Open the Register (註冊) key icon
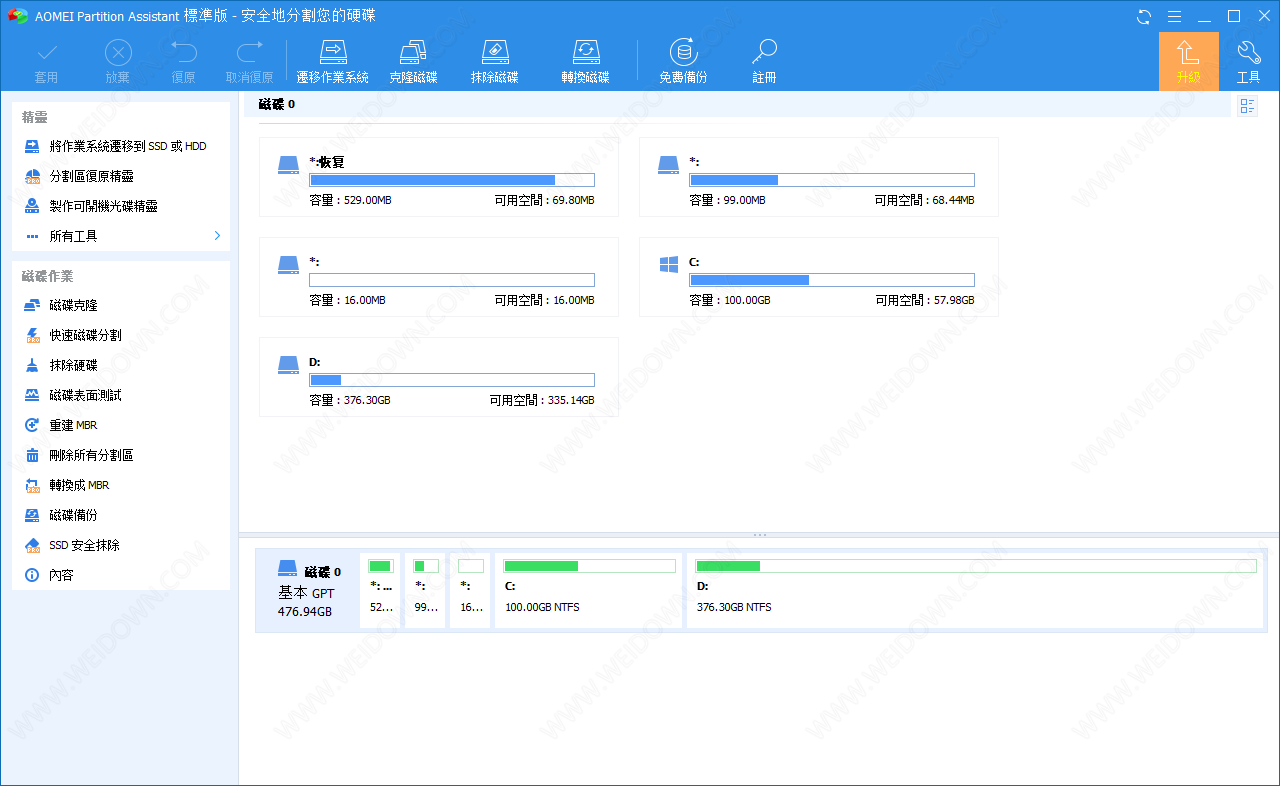 point(765,61)
